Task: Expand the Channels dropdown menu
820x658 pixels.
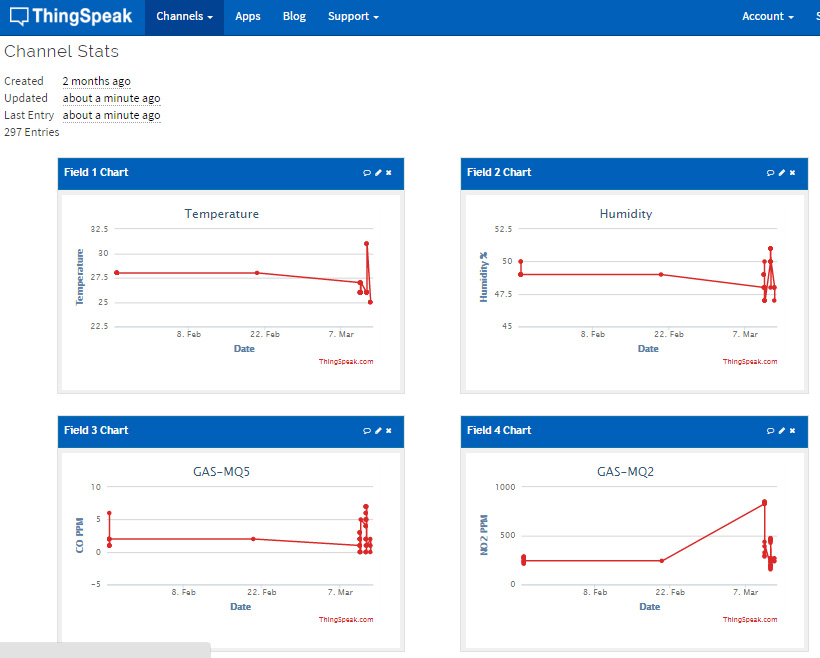Action: point(184,17)
